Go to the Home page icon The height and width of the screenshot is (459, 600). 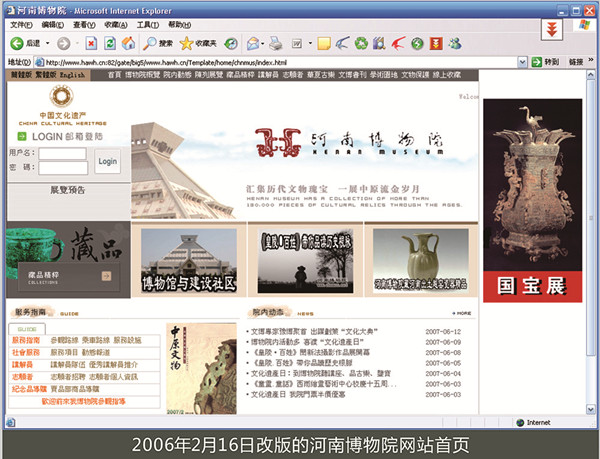pyautogui.click(x=128, y=43)
